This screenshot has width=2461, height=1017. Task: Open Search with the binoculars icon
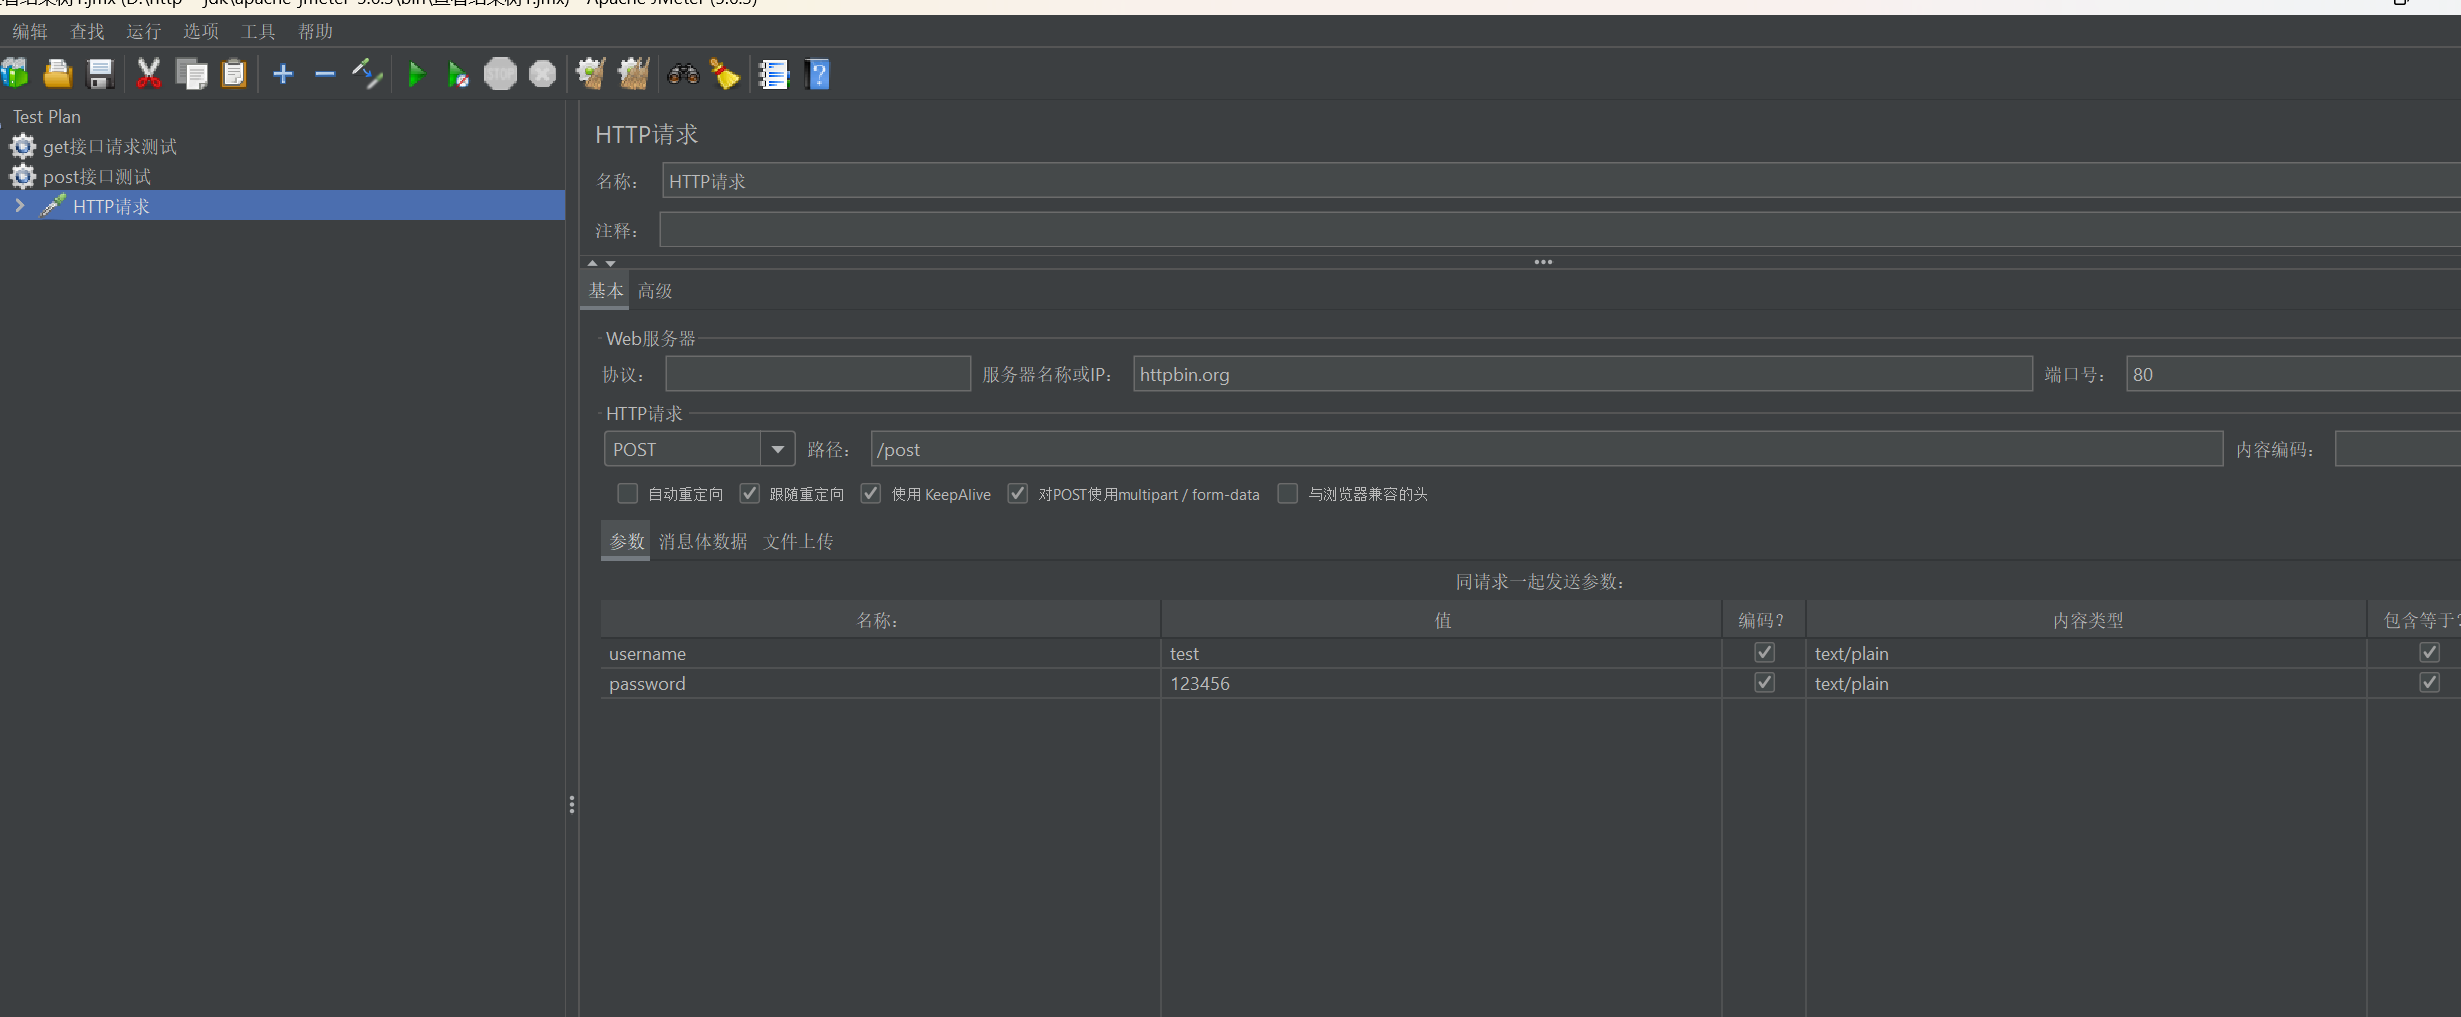(x=683, y=74)
